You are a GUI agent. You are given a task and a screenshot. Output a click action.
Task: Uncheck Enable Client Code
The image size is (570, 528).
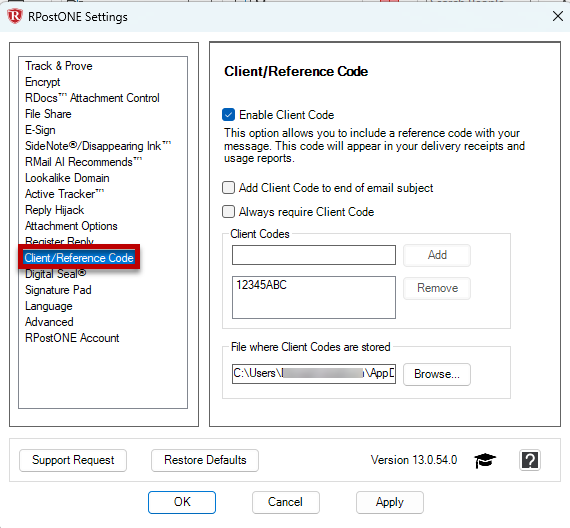click(228, 115)
